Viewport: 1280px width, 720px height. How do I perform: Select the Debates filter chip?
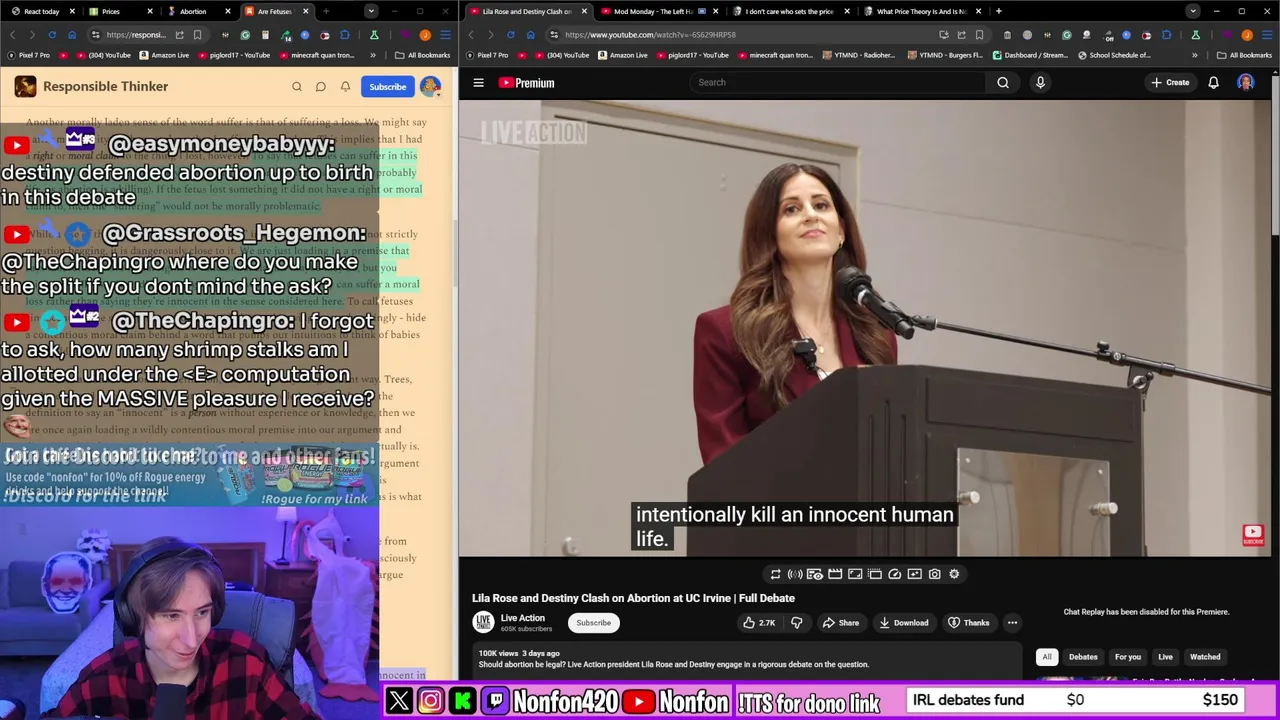(x=1083, y=657)
